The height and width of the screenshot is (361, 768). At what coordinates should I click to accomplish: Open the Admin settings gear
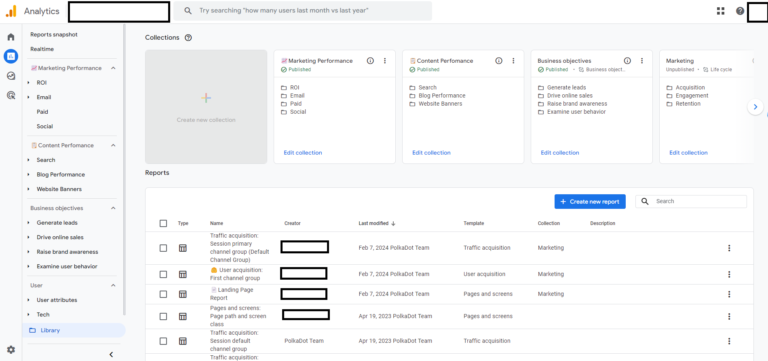point(11,350)
